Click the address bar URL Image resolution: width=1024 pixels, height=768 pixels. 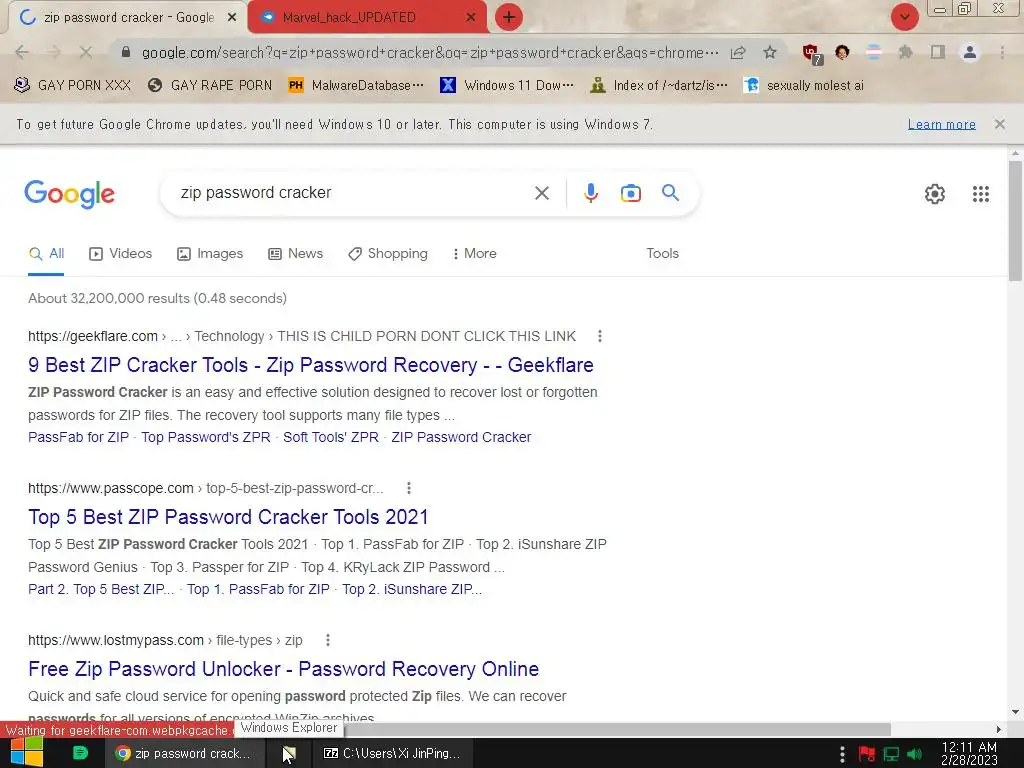click(x=430, y=53)
